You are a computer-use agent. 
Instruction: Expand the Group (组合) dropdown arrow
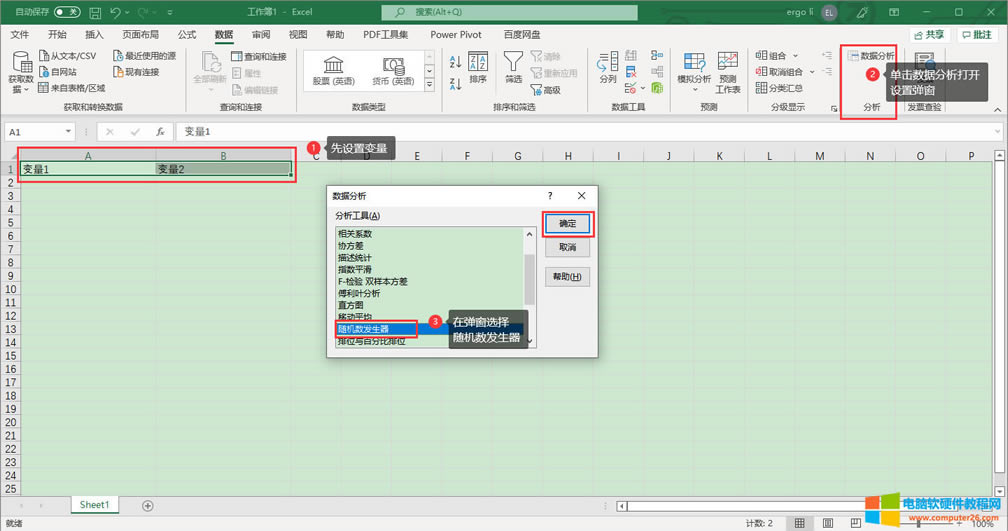pos(795,56)
